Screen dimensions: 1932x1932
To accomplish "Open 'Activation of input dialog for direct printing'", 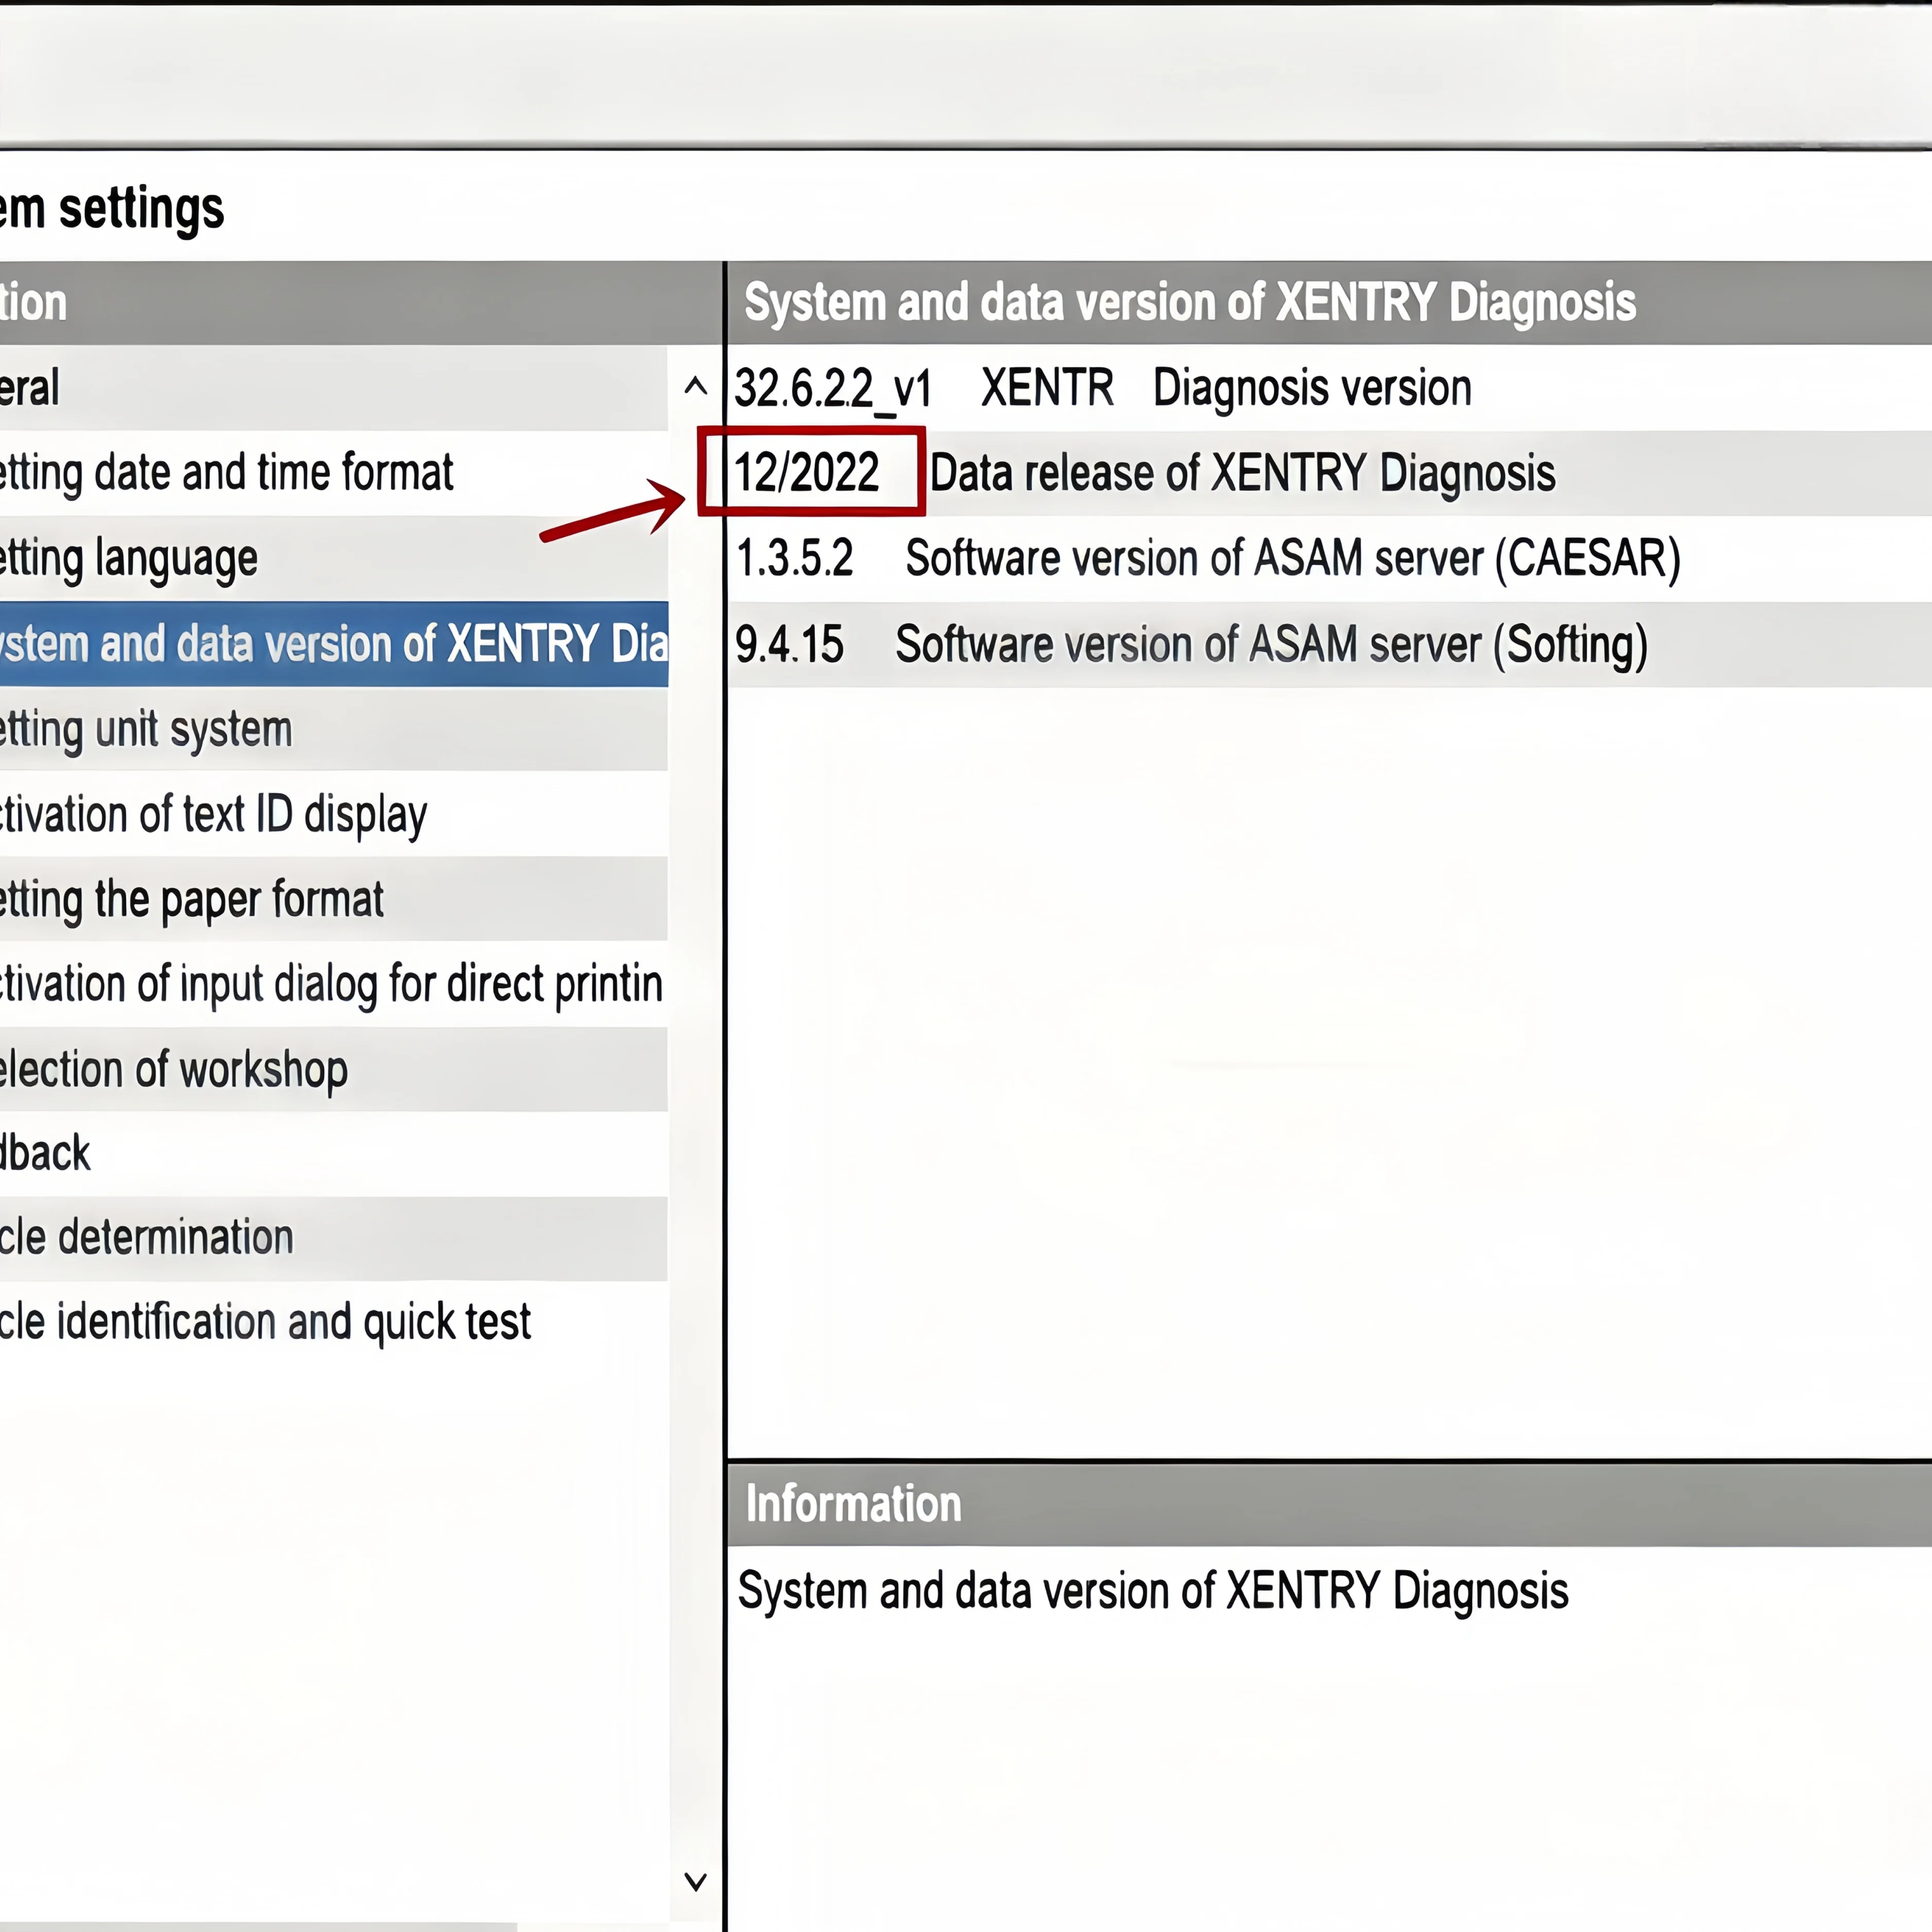I will 333,984.
